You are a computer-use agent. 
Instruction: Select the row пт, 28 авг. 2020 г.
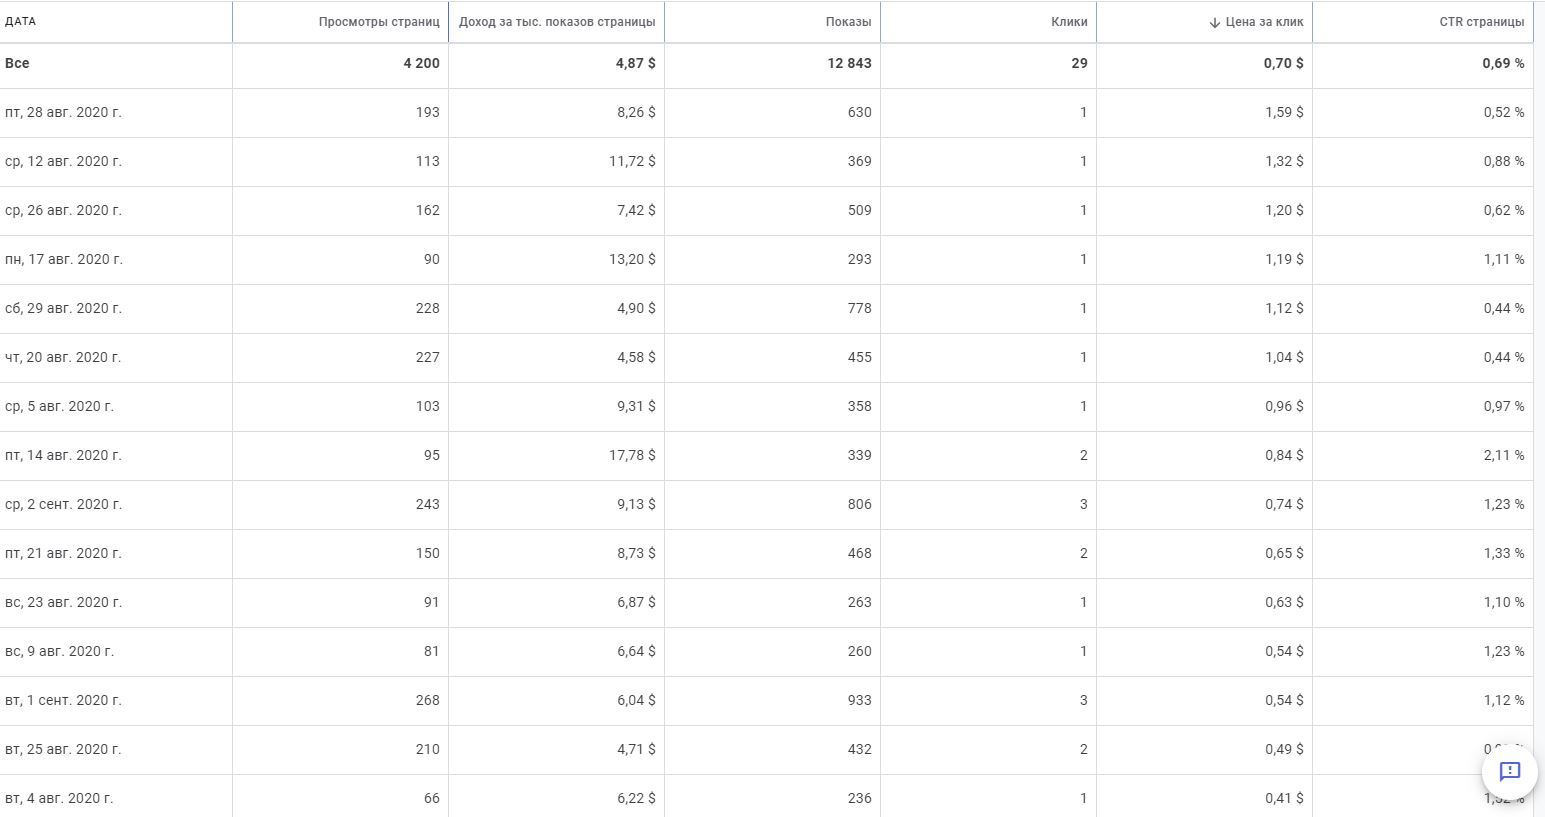[x=63, y=112]
